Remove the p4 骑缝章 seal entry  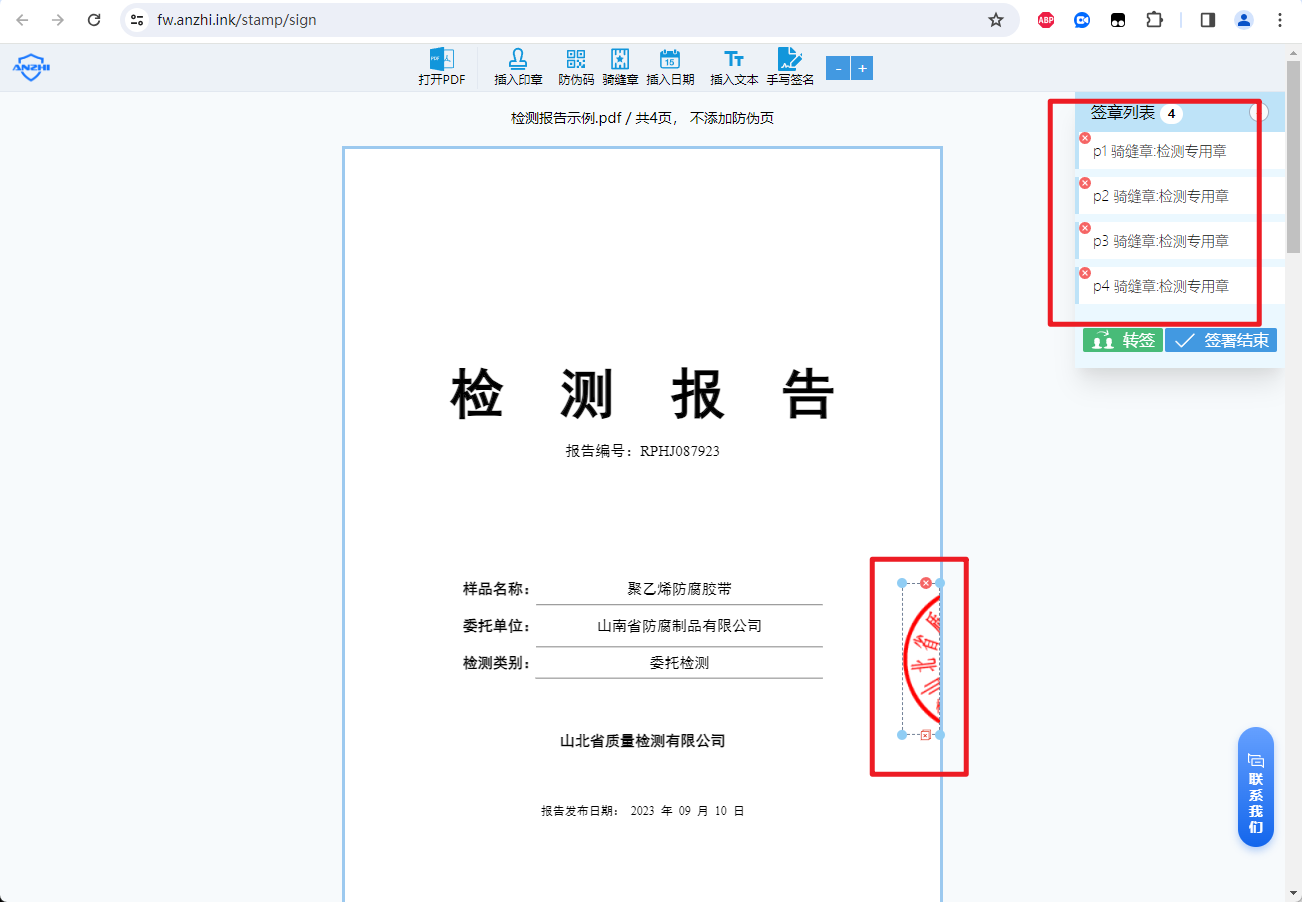[1084, 272]
